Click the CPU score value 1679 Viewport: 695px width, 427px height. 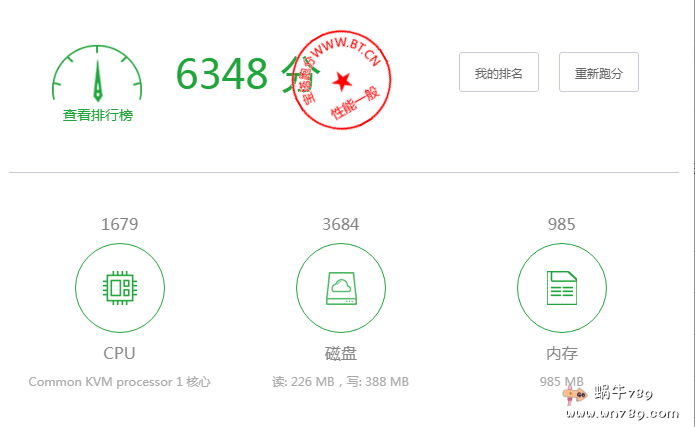(x=120, y=224)
